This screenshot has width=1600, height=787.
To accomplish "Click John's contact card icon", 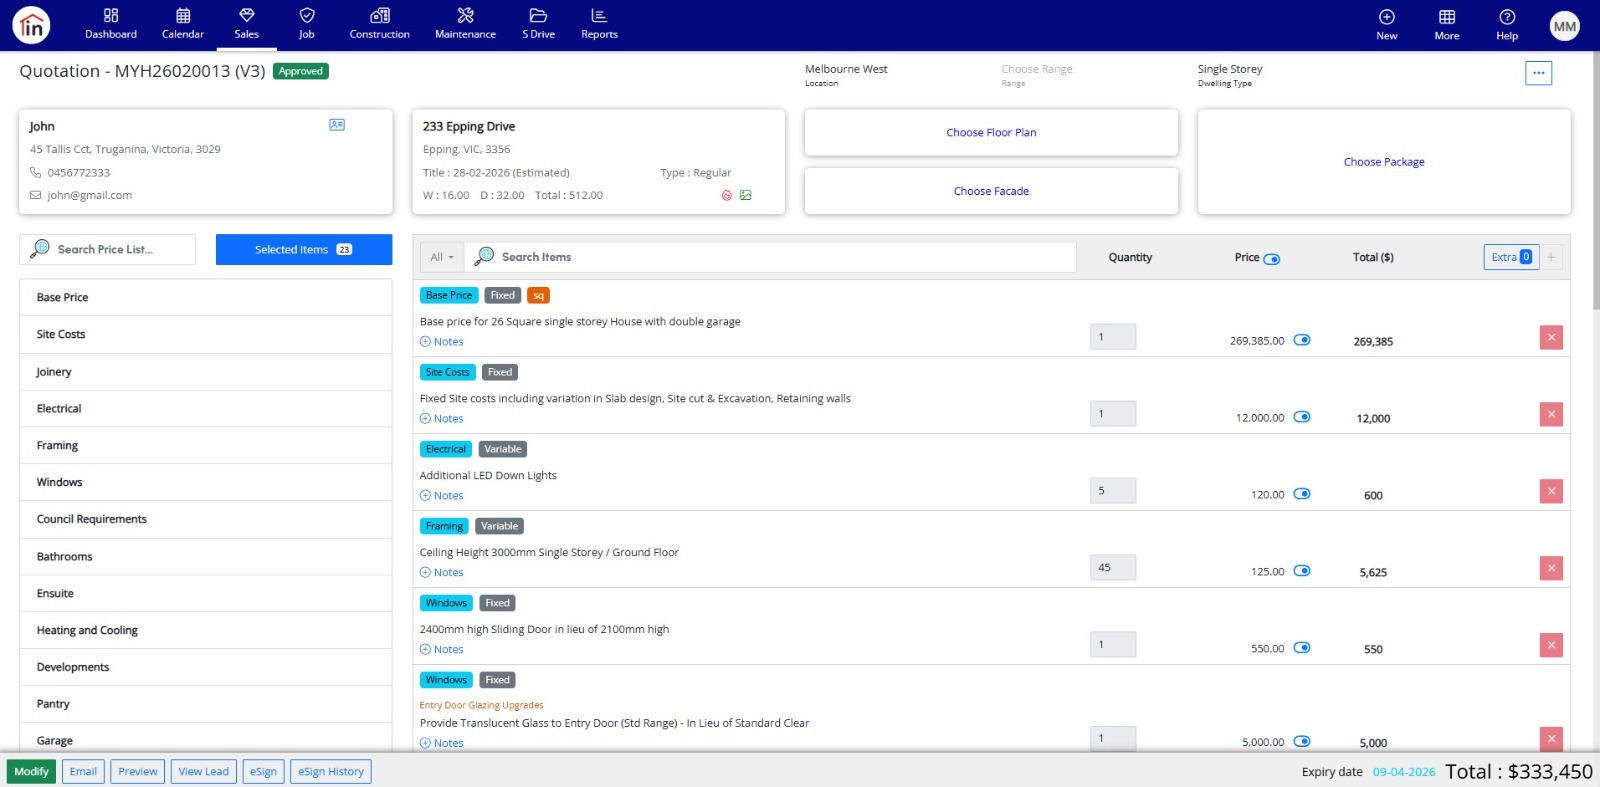I will pos(337,125).
